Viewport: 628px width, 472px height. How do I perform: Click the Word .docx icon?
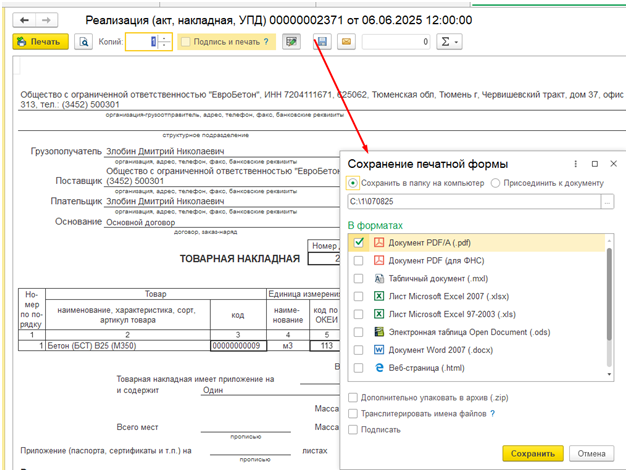point(378,350)
